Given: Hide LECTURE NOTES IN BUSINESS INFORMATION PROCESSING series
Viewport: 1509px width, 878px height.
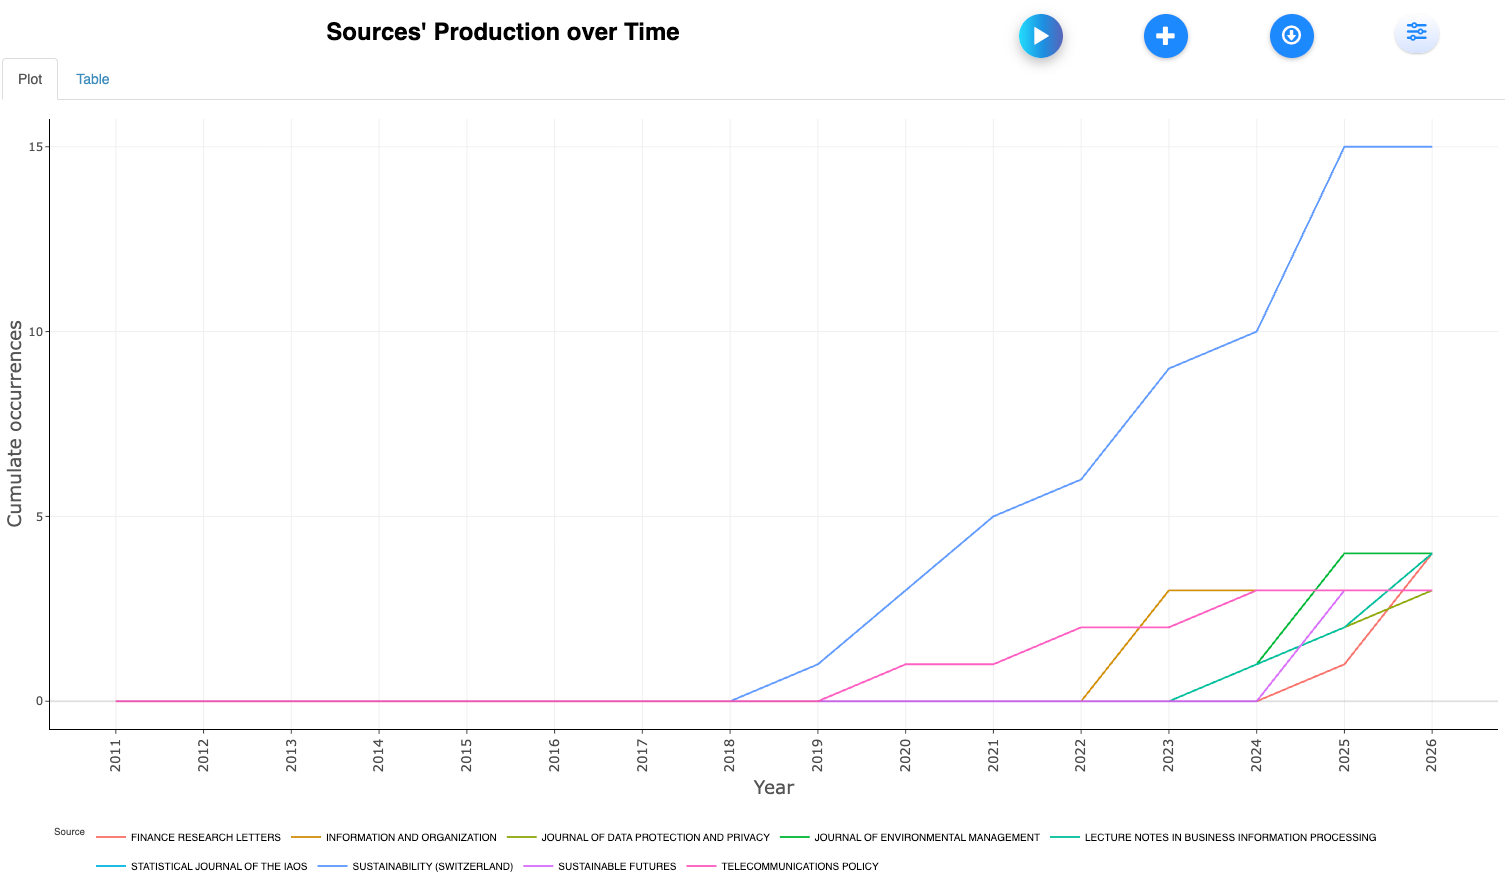Looking at the screenshot, I should coord(1229,838).
